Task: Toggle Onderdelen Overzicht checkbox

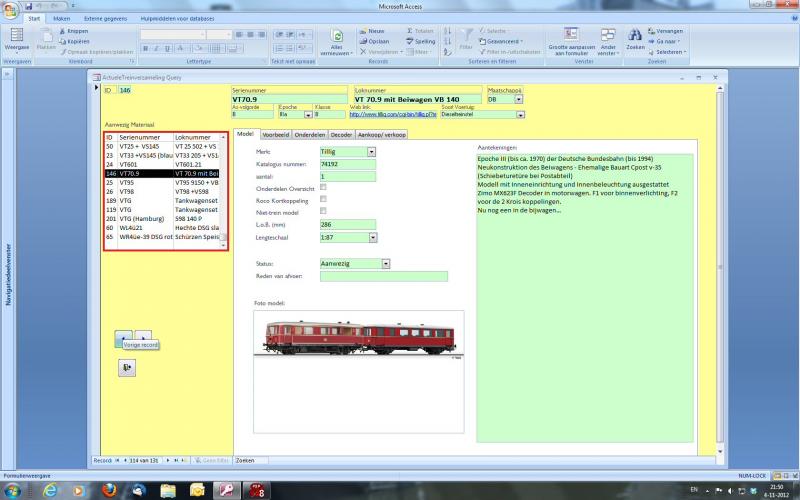Action: [323, 187]
